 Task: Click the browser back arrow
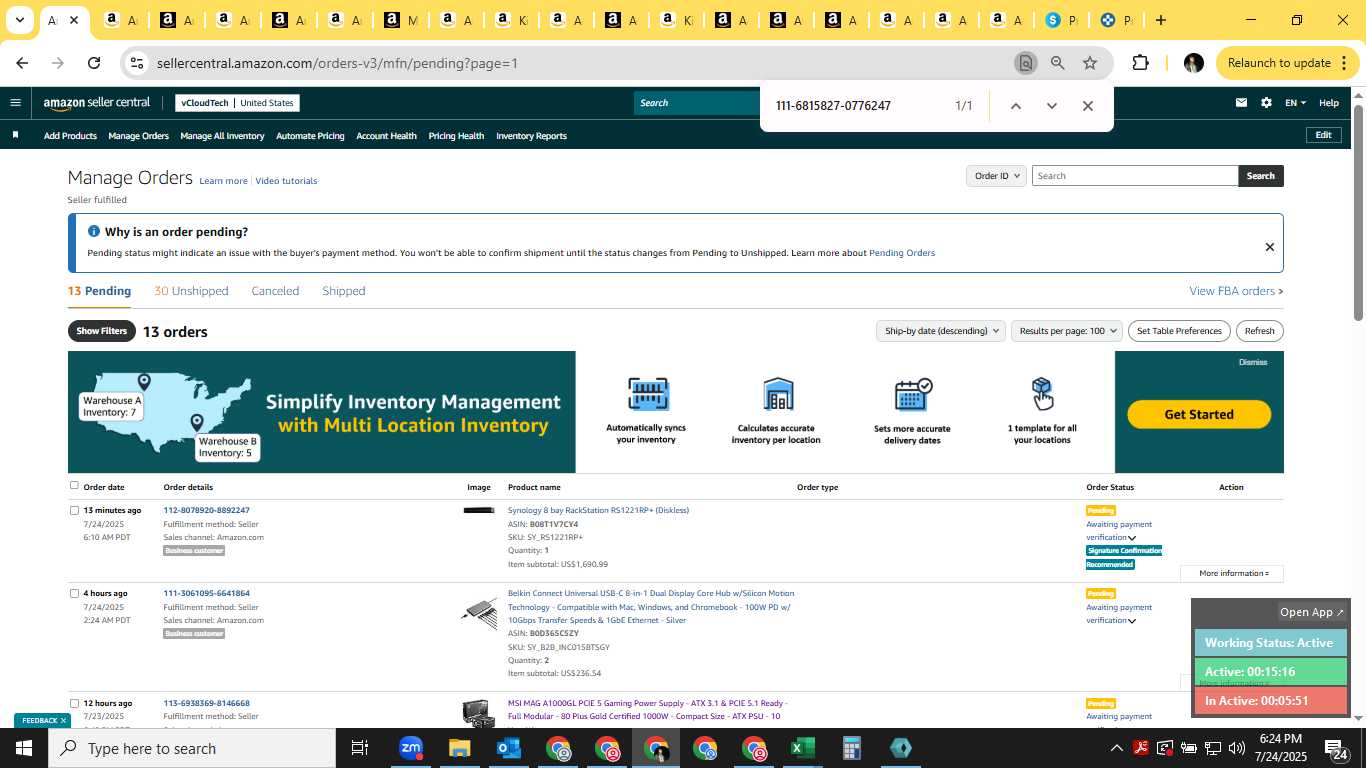[22, 63]
